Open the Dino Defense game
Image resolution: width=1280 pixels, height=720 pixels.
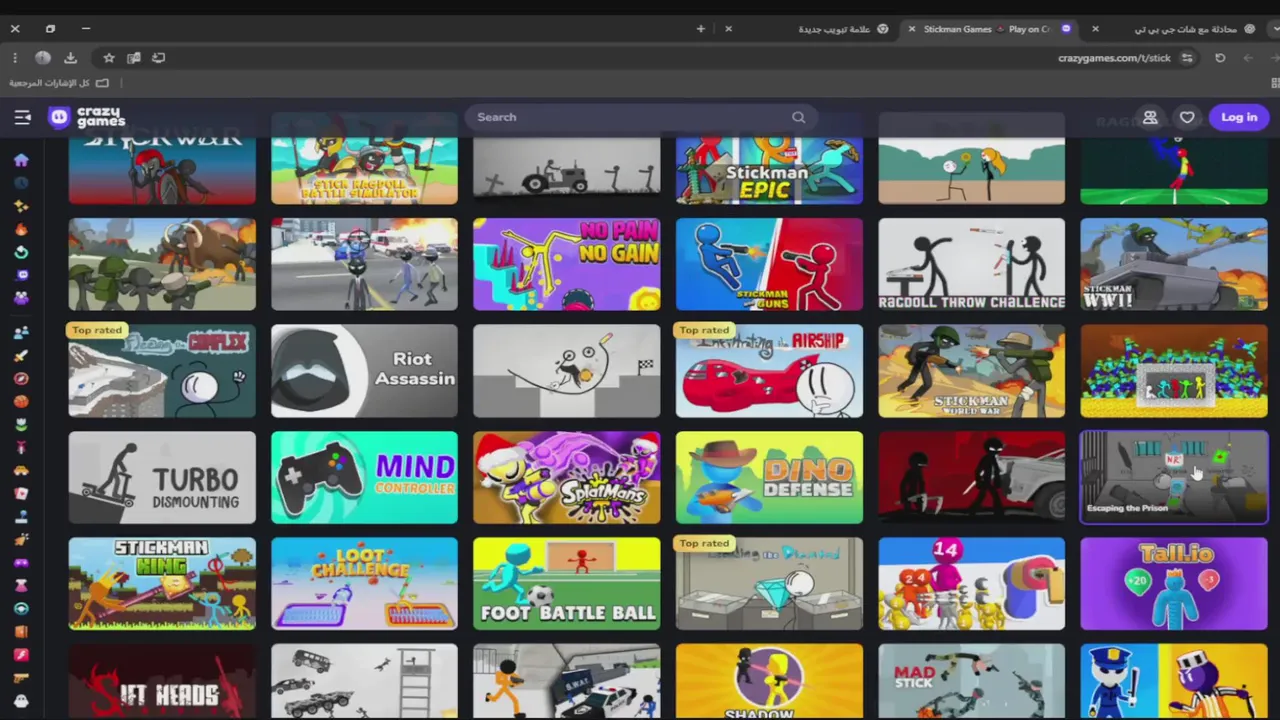tap(769, 478)
